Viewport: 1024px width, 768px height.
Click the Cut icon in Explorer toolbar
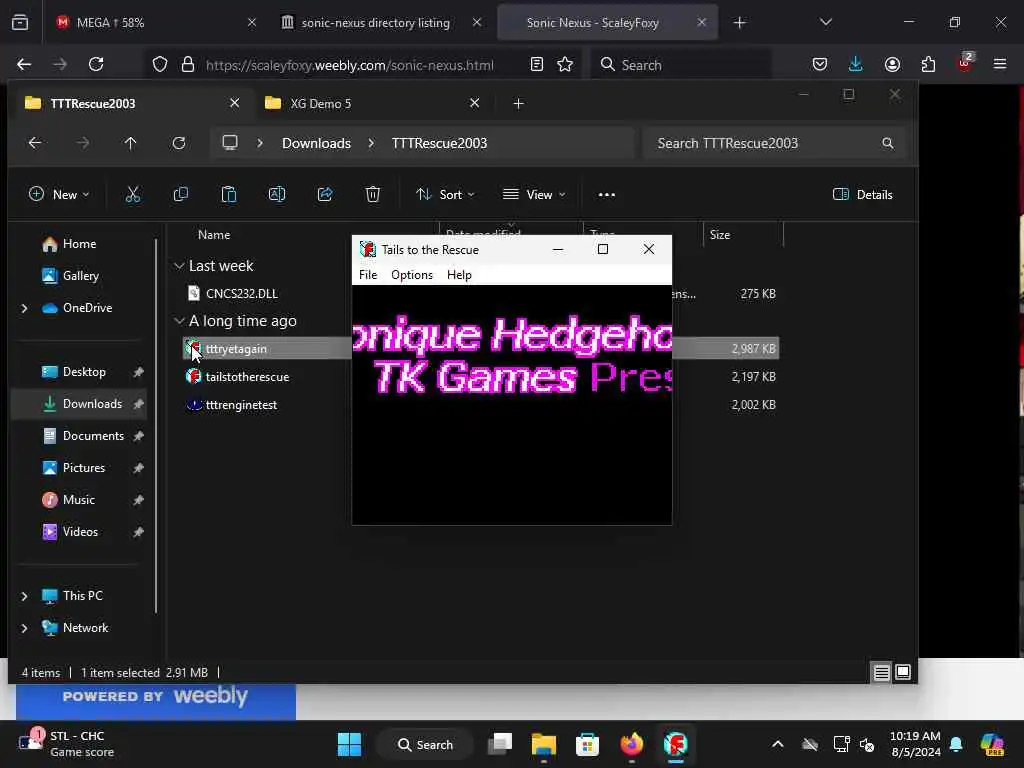(x=133, y=195)
